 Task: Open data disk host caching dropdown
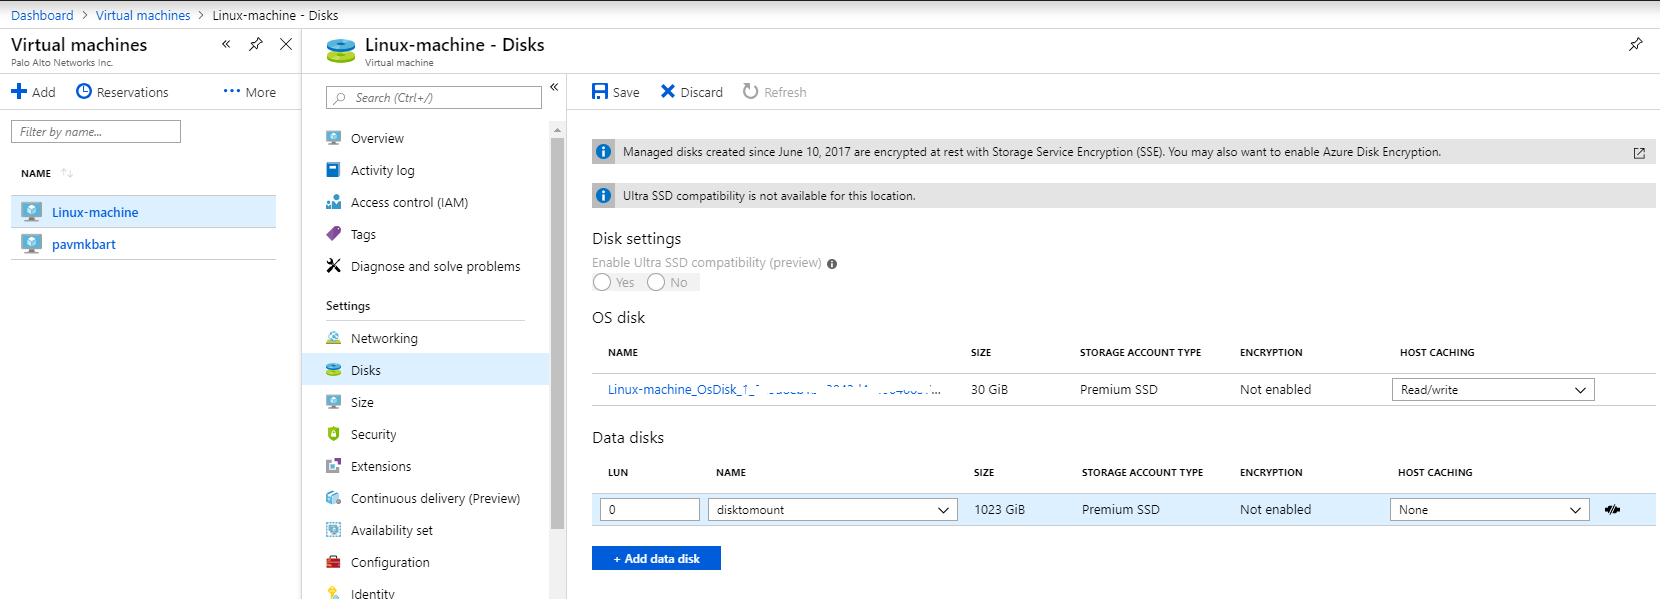point(1489,510)
